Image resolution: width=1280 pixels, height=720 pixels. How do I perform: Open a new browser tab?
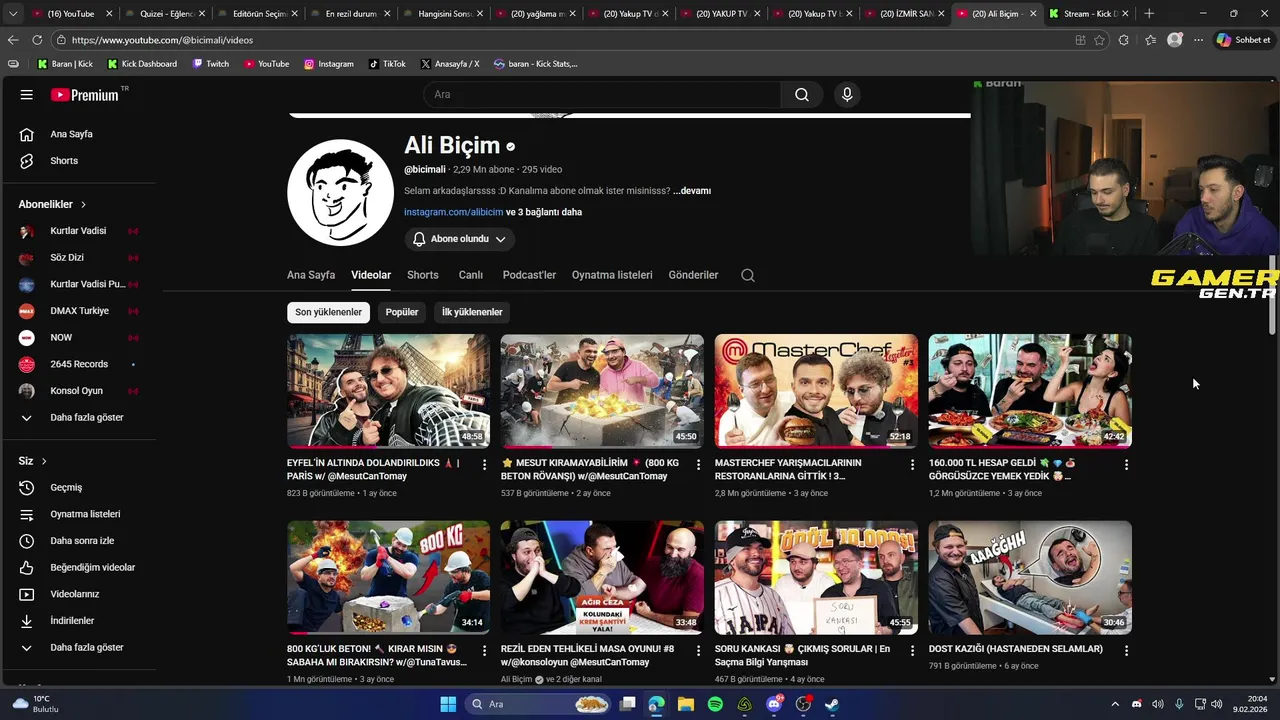(x=1149, y=14)
